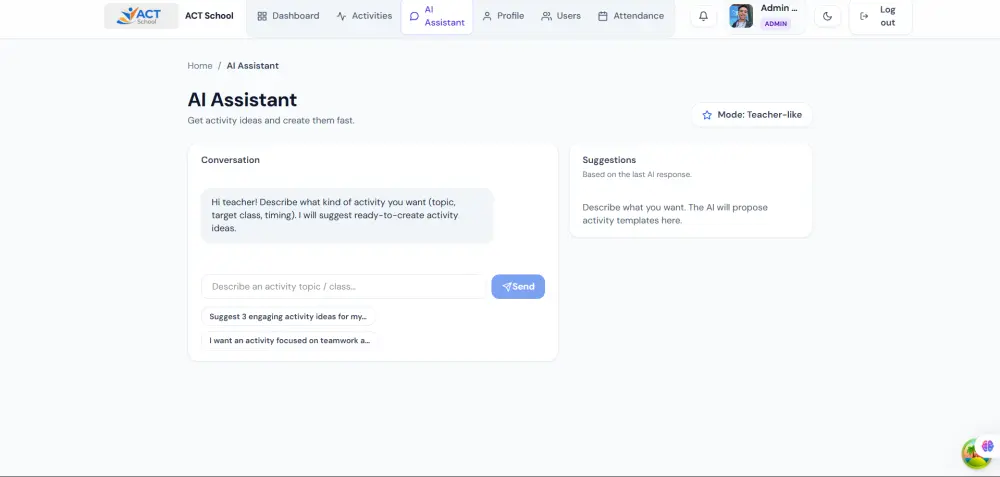The image size is (1000, 477).
Task: Open the Dashboard tab
Action: tap(288, 16)
